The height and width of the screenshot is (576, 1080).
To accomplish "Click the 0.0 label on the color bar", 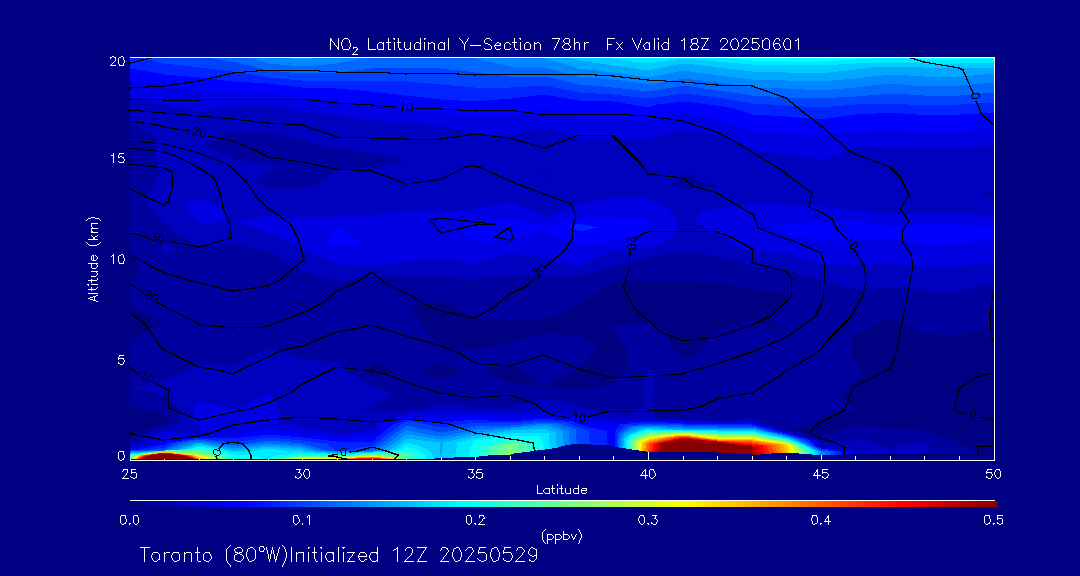I will 129,520.
